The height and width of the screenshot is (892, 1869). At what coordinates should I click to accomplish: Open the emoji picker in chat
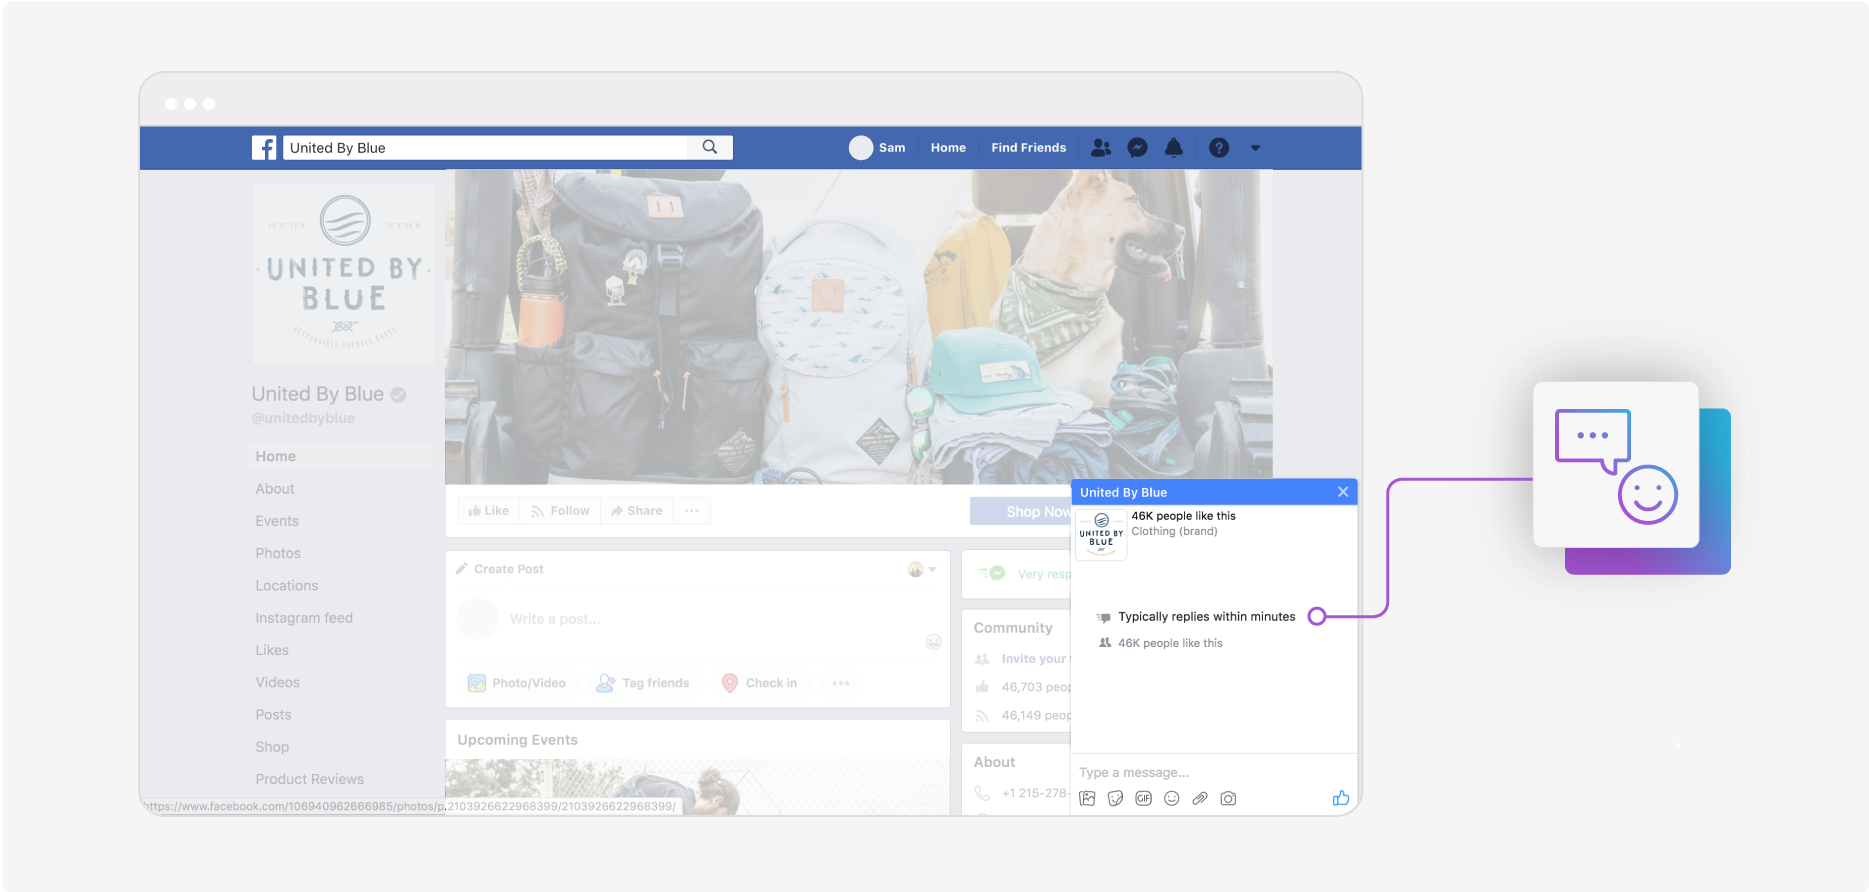(x=1172, y=798)
